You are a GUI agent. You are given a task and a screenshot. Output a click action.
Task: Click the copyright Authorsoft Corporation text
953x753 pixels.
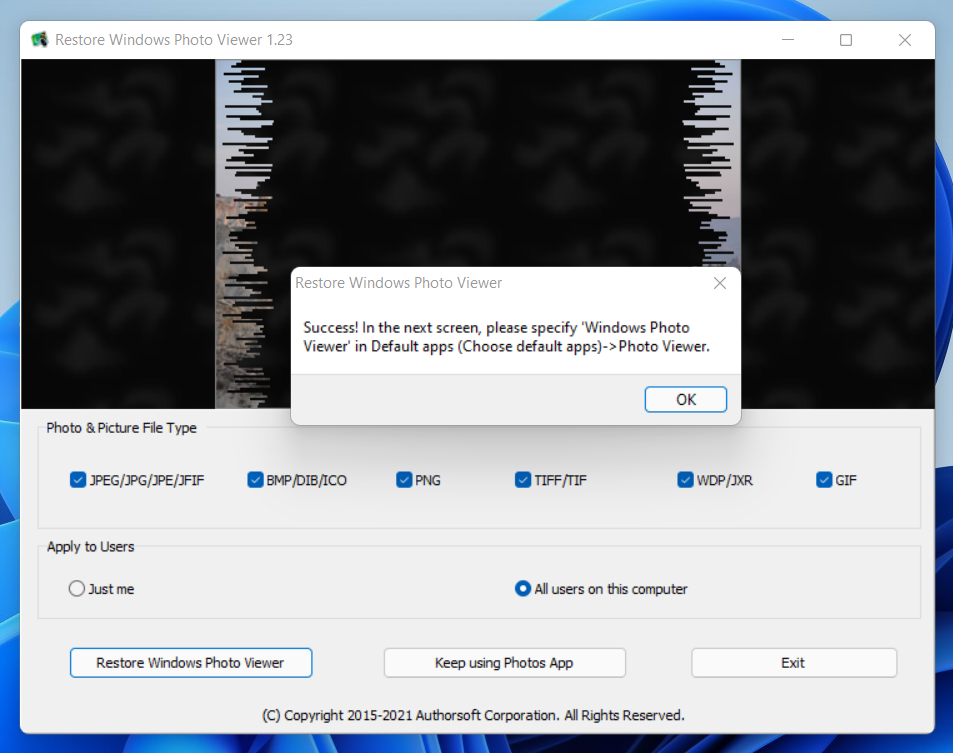click(x=473, y=715)
